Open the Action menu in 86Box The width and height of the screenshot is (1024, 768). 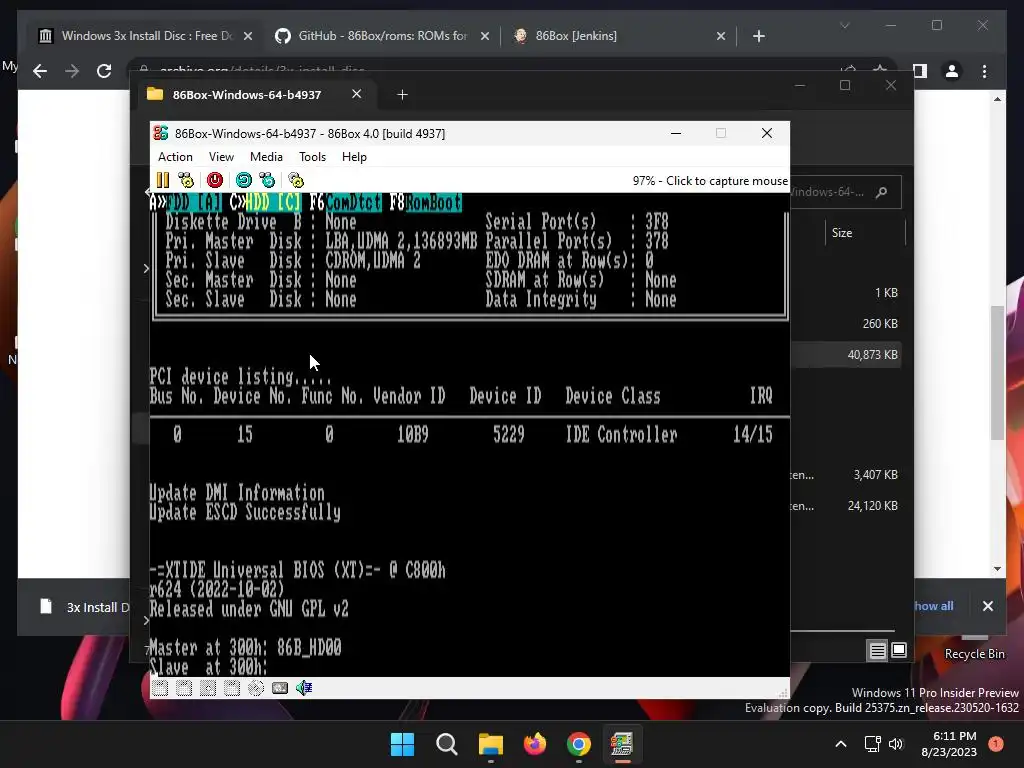(x=175, y=157)
